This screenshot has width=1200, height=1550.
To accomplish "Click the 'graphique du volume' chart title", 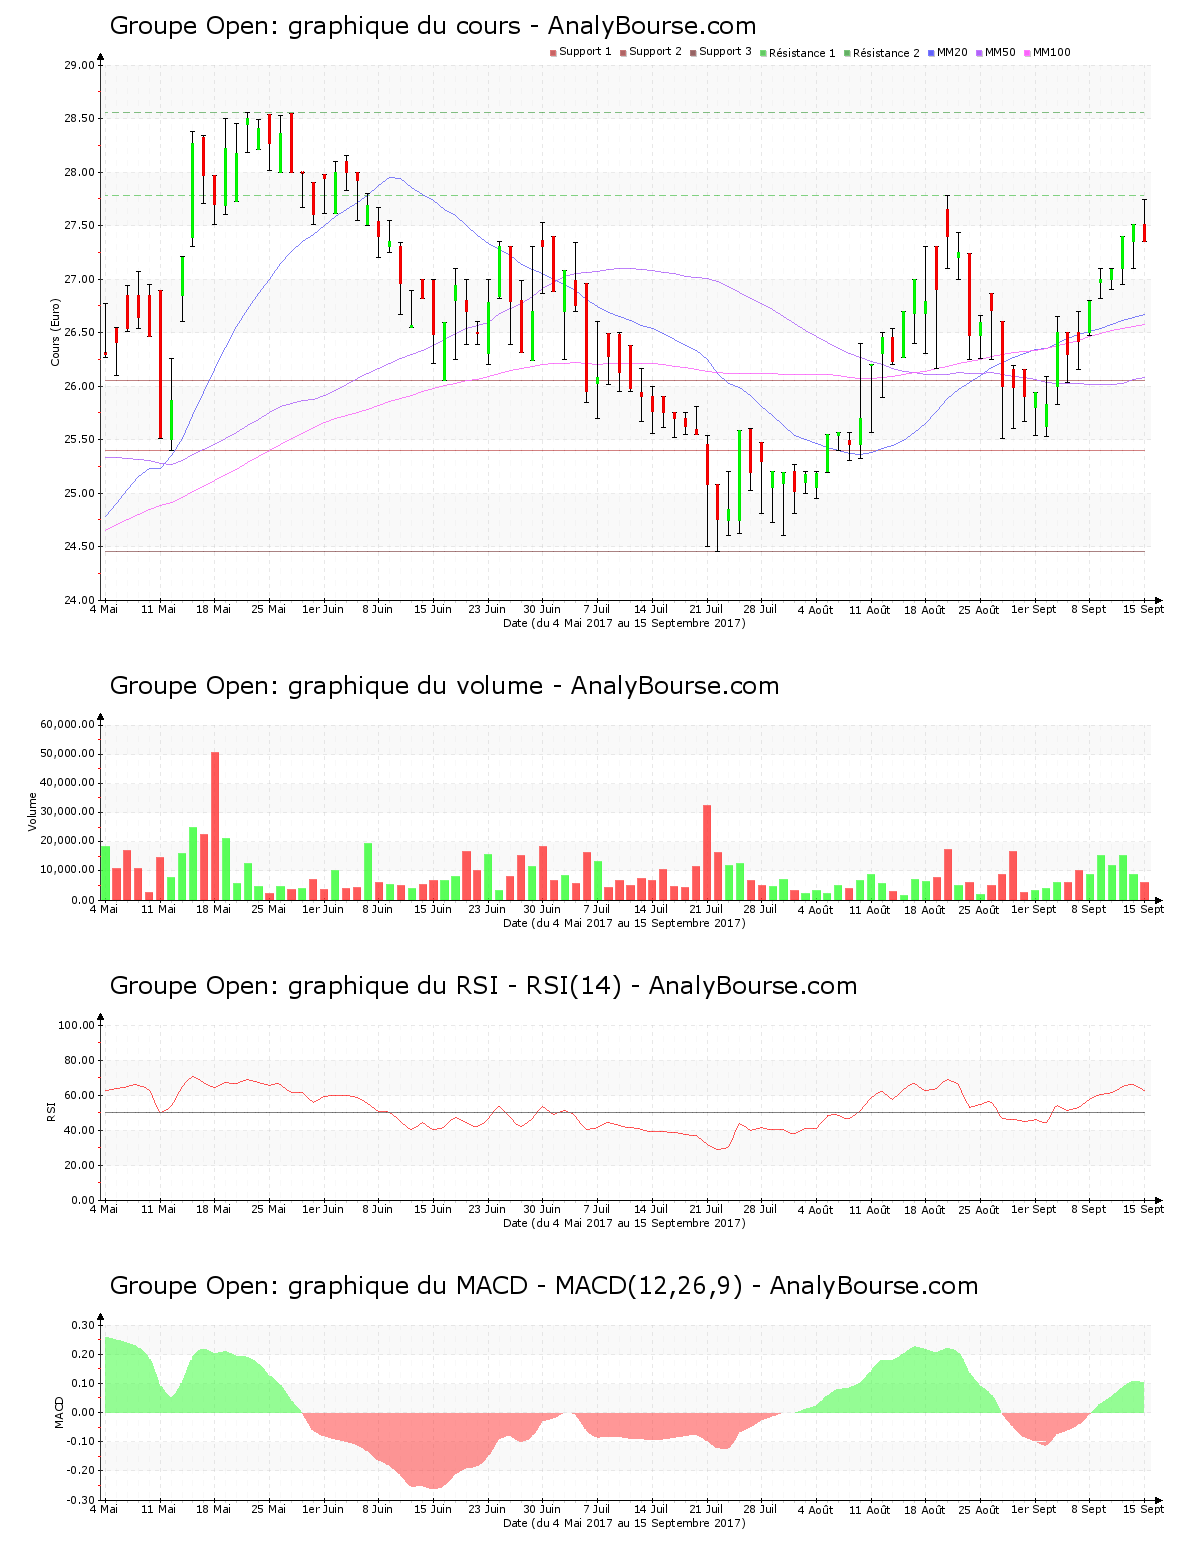I will click(x=444, y=686).
